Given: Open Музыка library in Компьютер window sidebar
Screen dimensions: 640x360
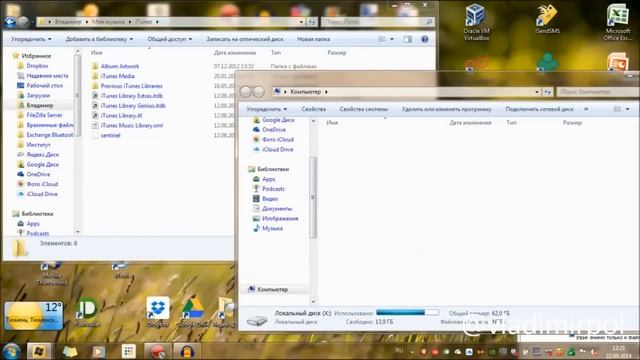Looking at the screenshot, I should click(272, 228).
